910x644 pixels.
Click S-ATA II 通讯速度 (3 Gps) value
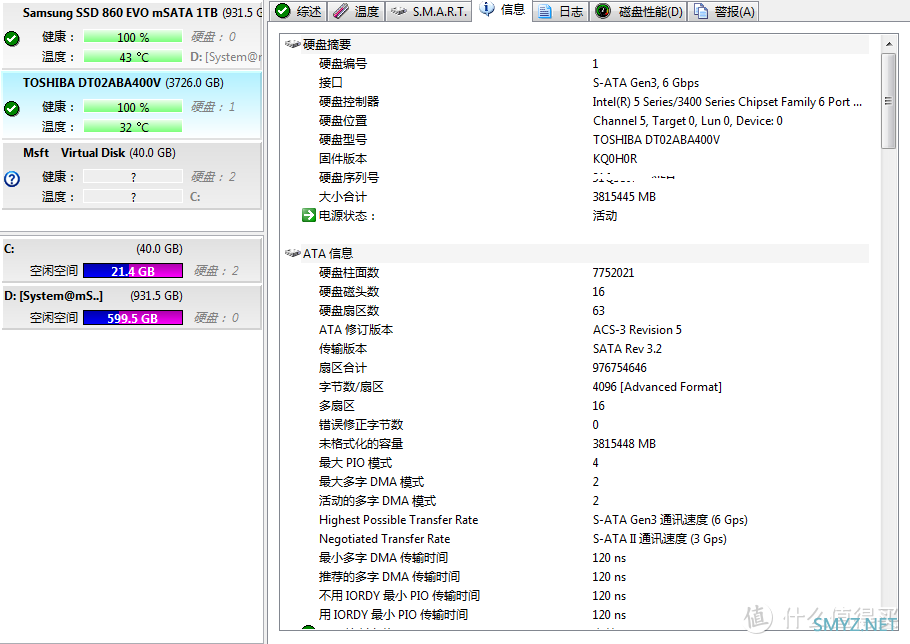click(659, 538)
